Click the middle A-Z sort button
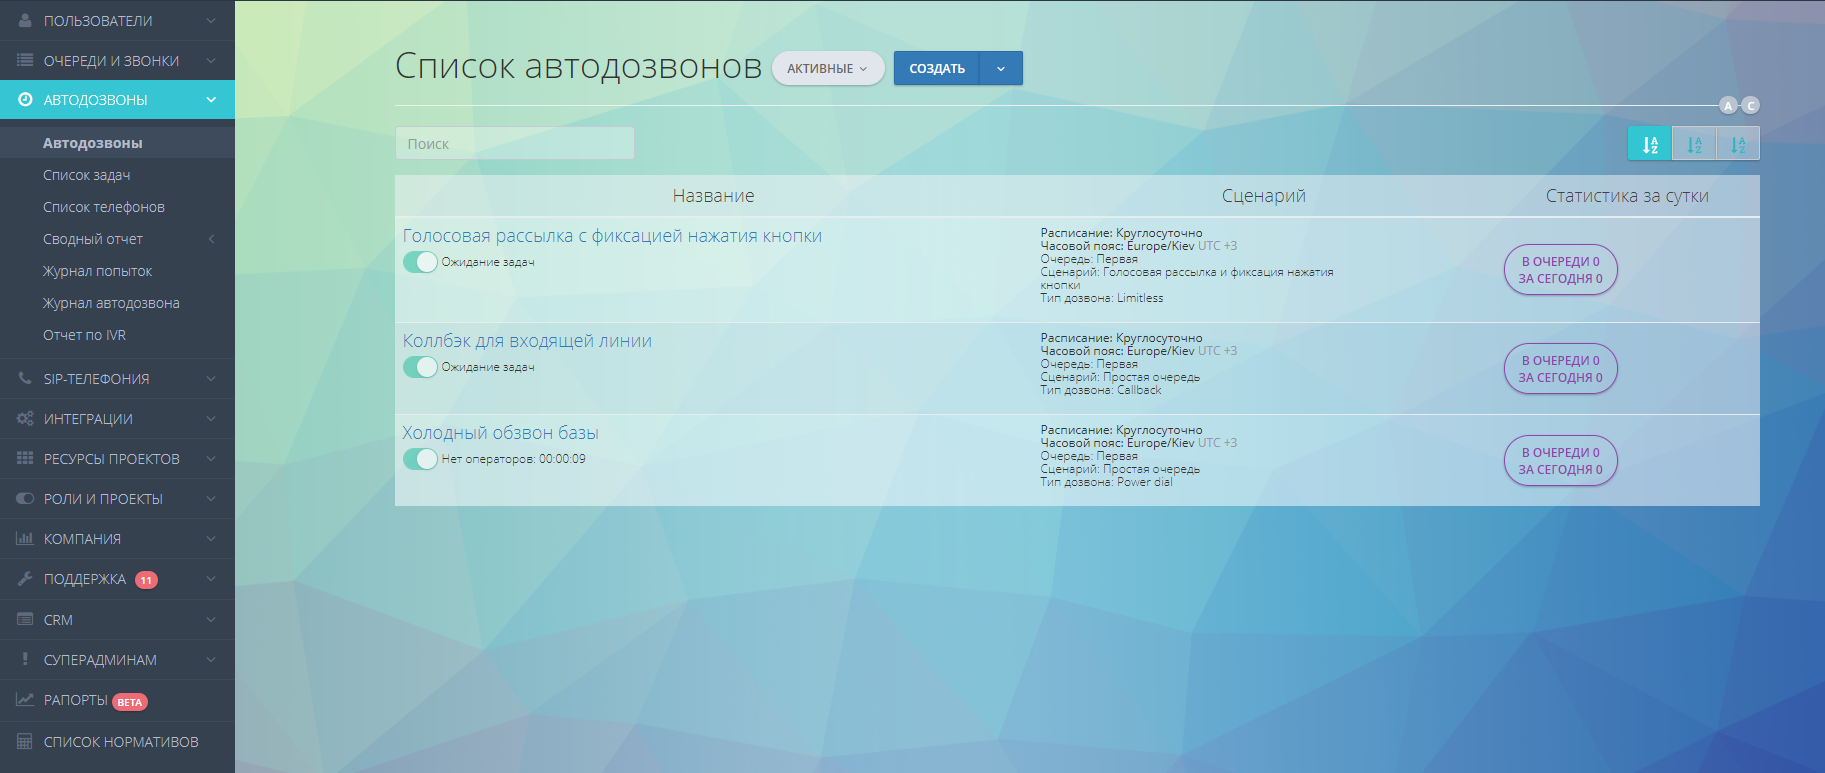The image size is (1825, 773). point(1694,144)
